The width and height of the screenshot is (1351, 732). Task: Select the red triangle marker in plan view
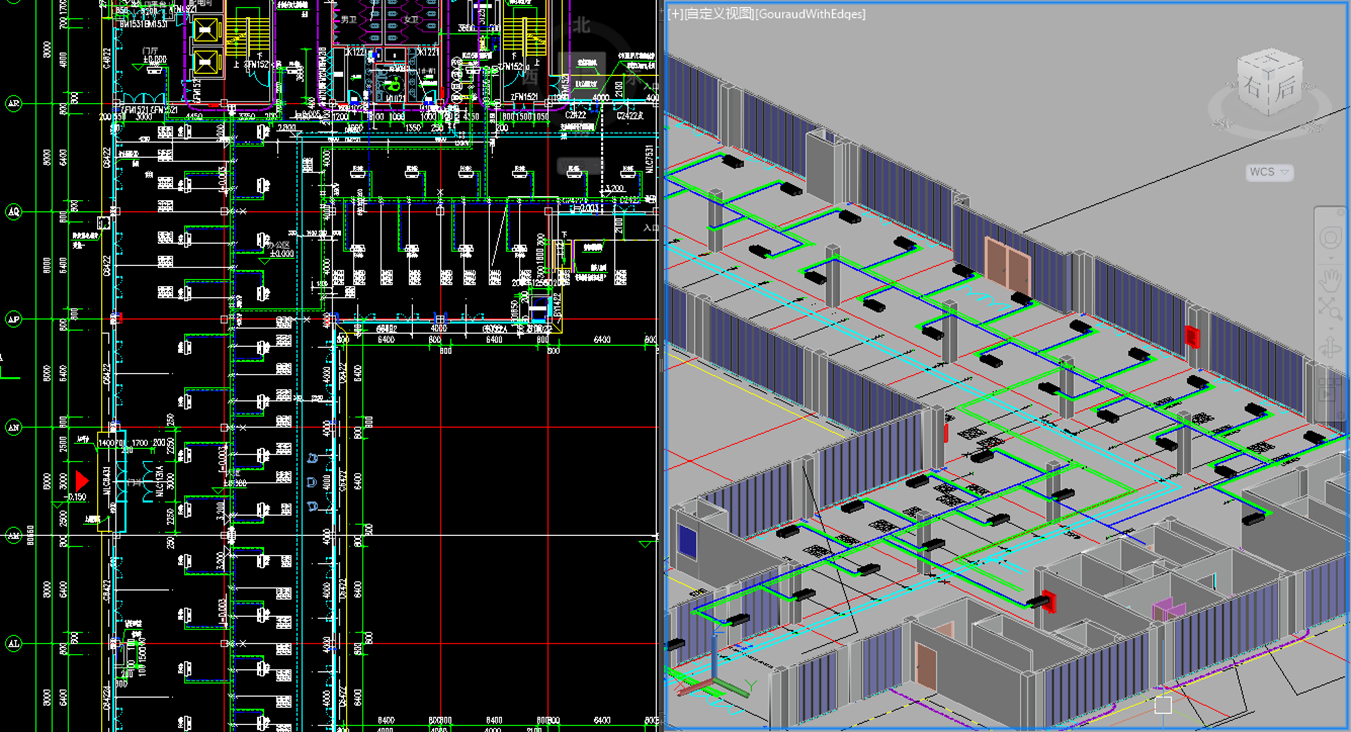pyautogui.click(x=81, y=482)
